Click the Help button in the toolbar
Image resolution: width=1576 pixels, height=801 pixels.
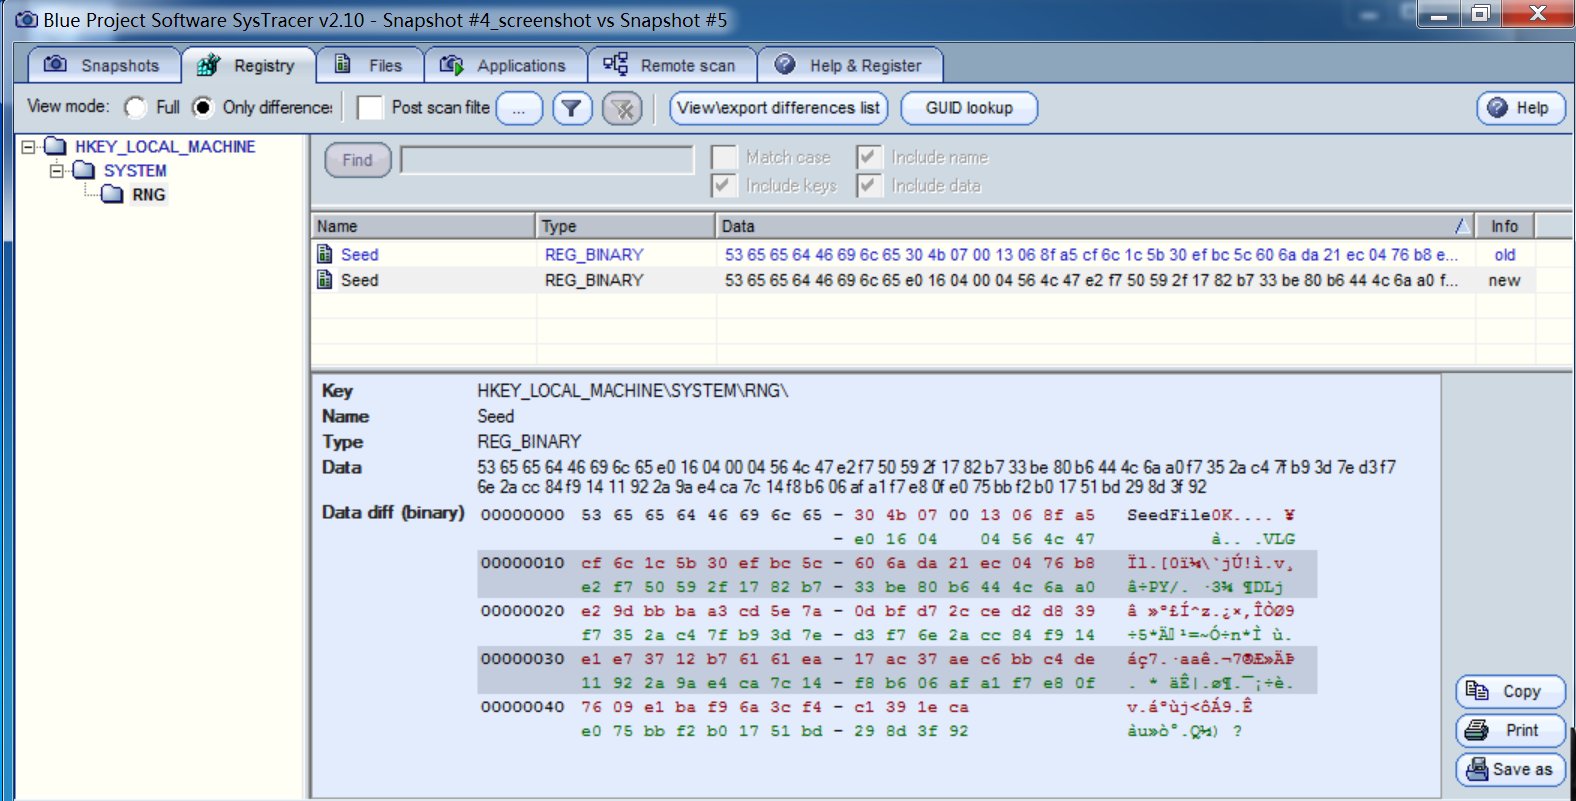point(1521,108)
